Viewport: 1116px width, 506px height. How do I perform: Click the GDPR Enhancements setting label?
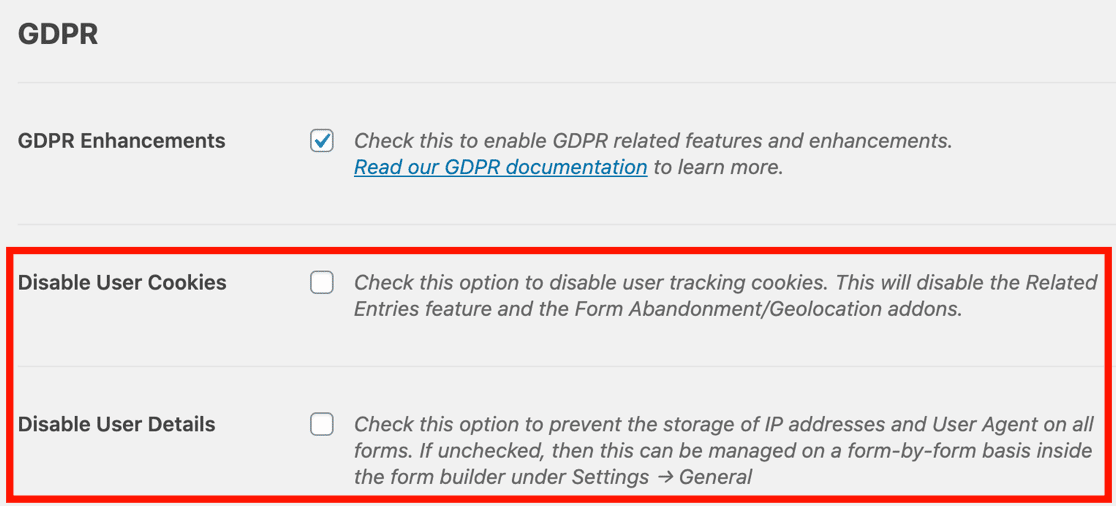[121, 141]
